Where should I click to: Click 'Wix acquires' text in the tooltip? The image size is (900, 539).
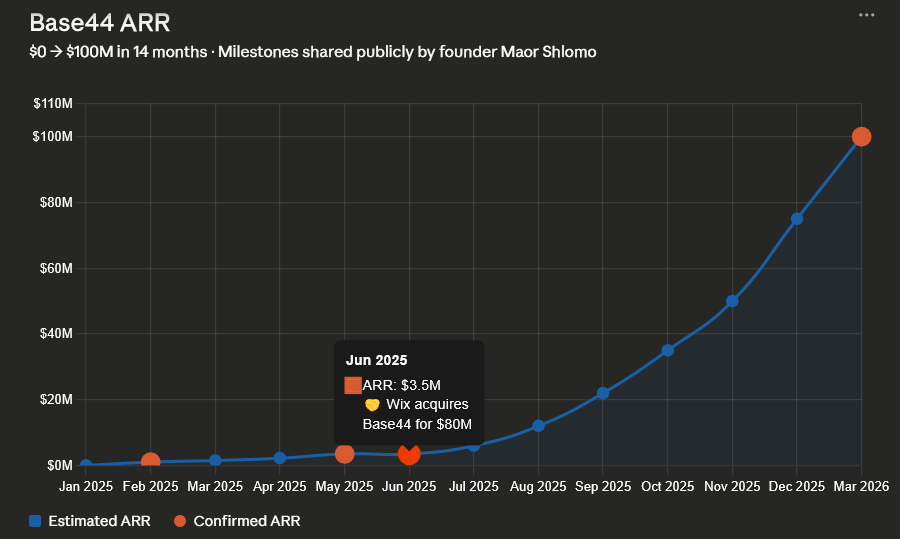click(x=427, y=404)
